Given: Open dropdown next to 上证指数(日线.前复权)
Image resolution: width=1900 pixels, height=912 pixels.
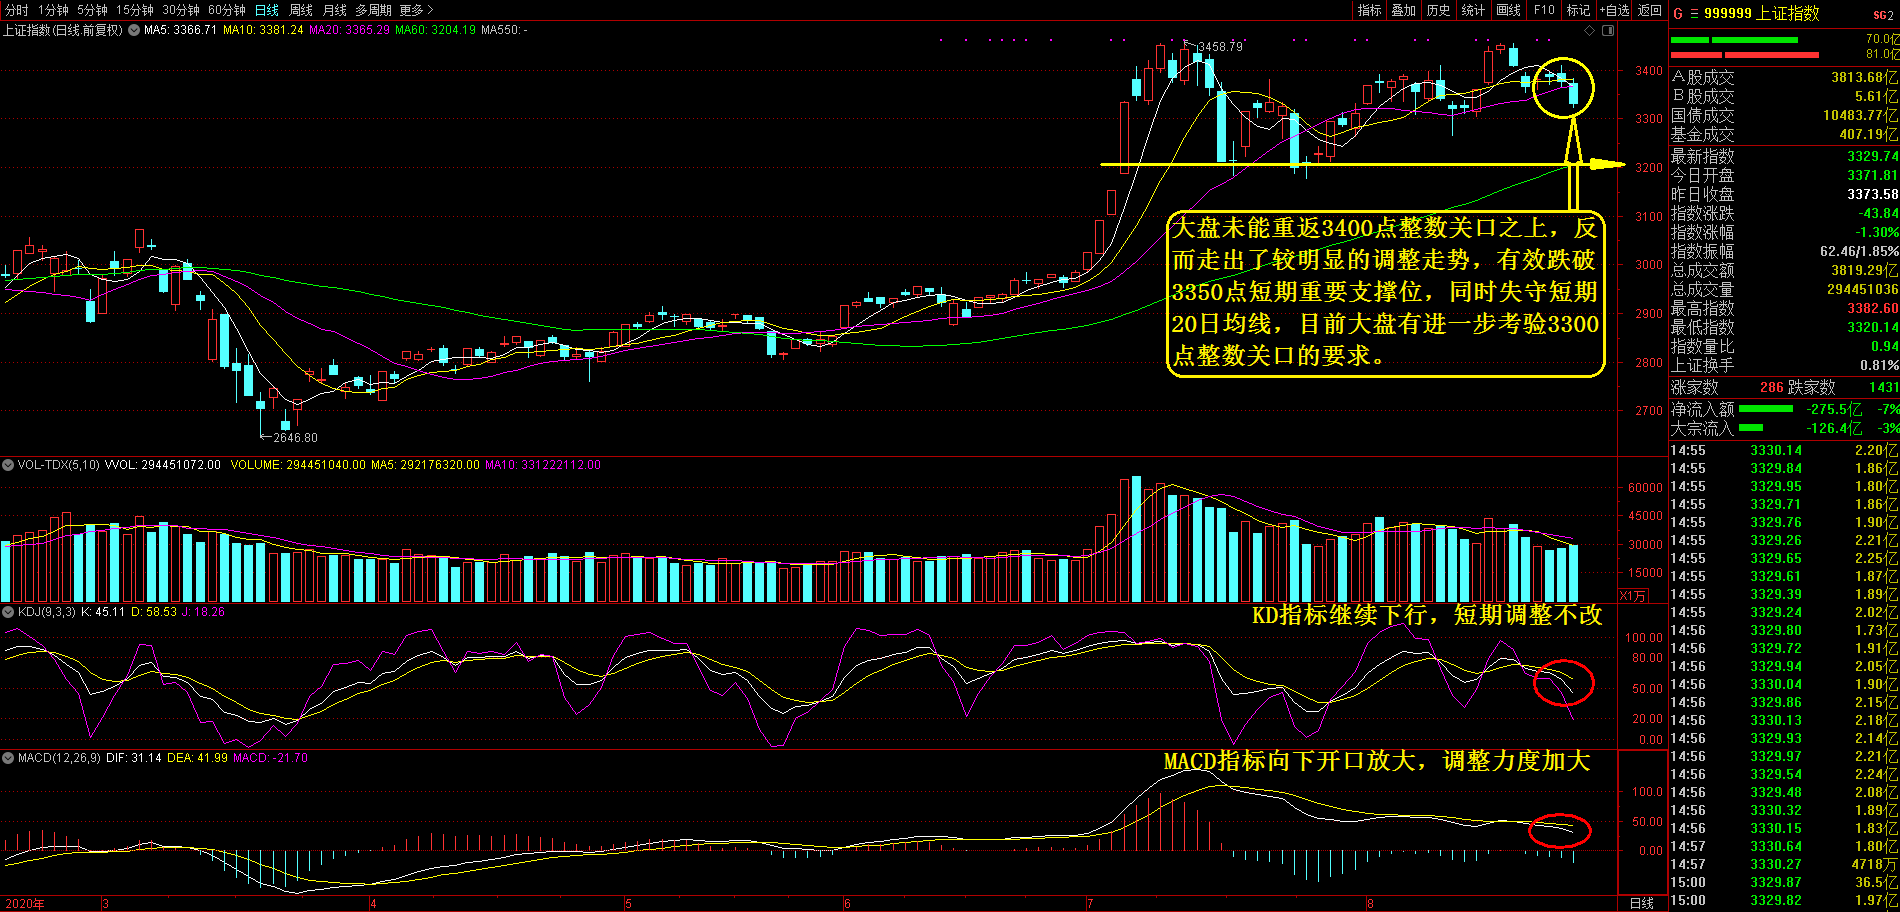Looking at the screenshot, I should (x=133, y=30).
